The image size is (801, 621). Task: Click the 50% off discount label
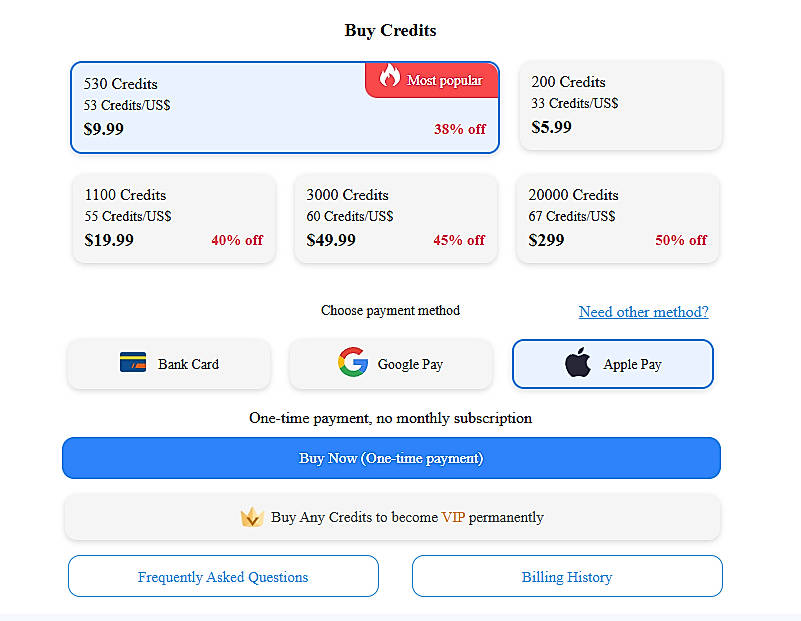click(x=681, y=240)
